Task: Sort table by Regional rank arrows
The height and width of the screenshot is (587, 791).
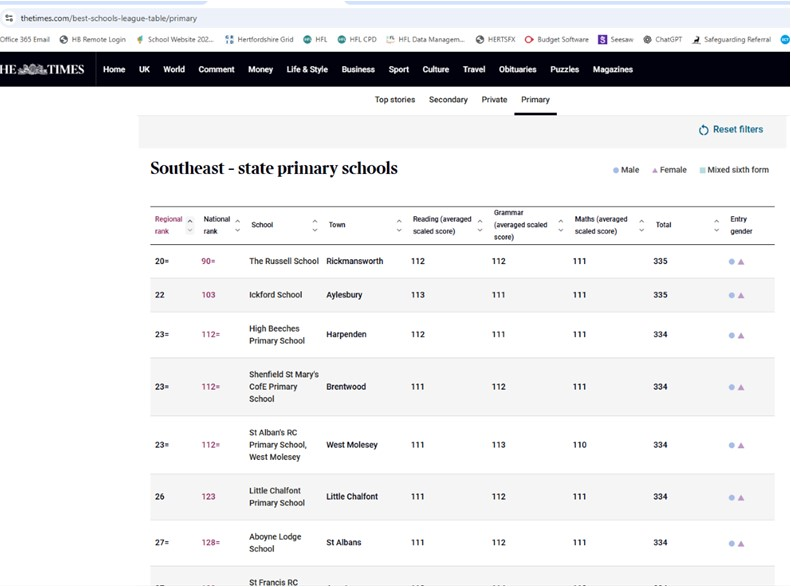Action: click(x=190, y=225)
